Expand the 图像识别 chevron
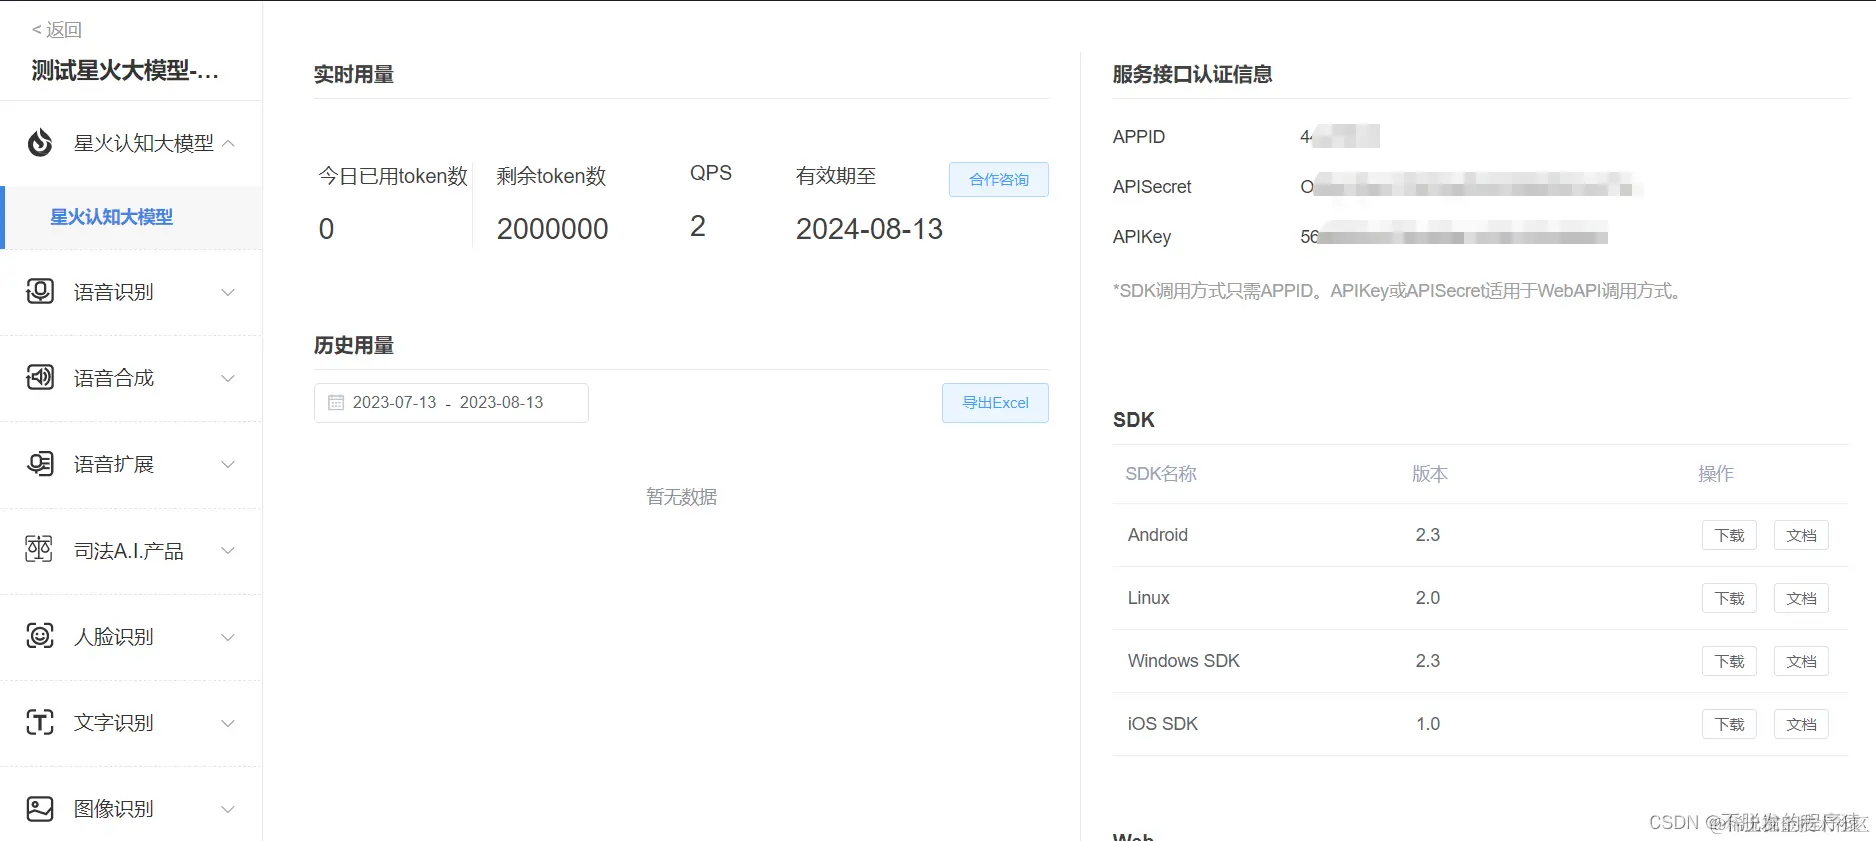1876x841 pixels. (x=228, y=809)
